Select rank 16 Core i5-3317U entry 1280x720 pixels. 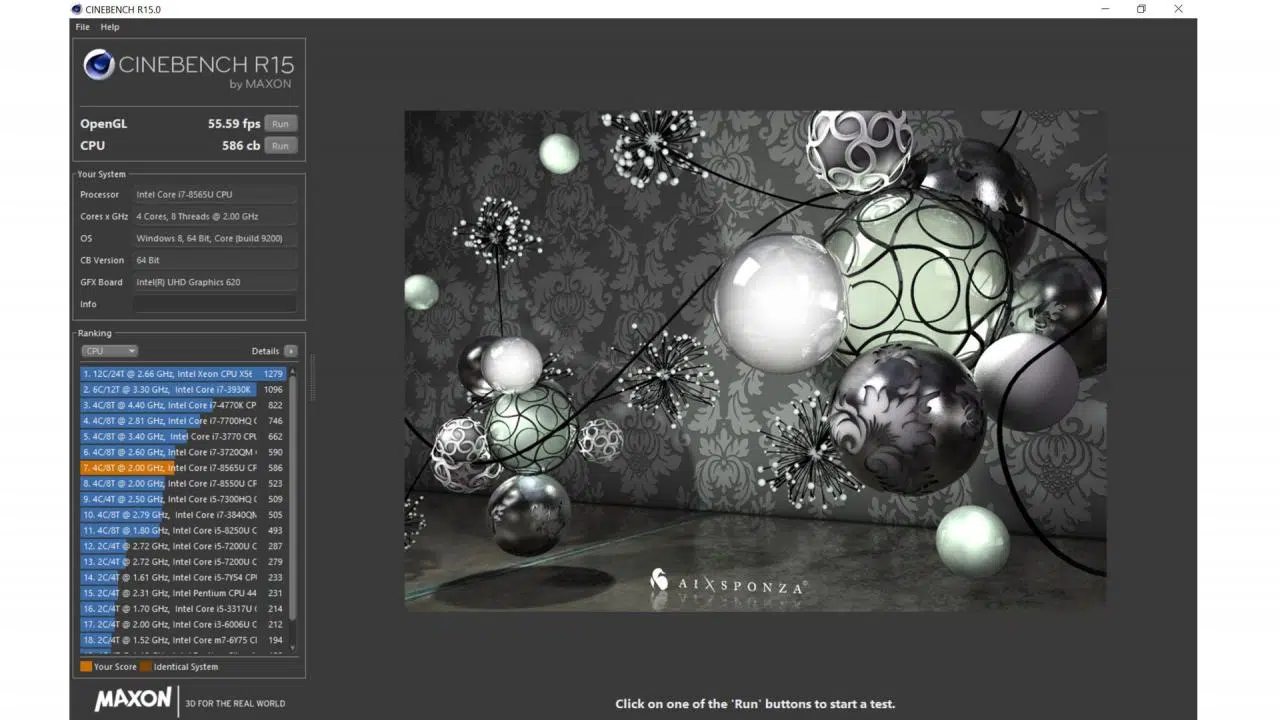[x=184, y=609]
